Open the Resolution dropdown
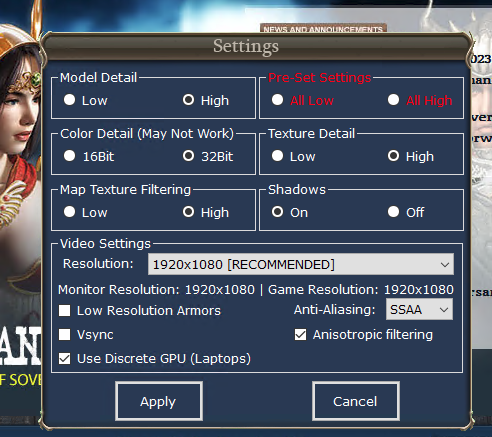The height and width of the screenshot is (437, 492). [x=301, y=264]
